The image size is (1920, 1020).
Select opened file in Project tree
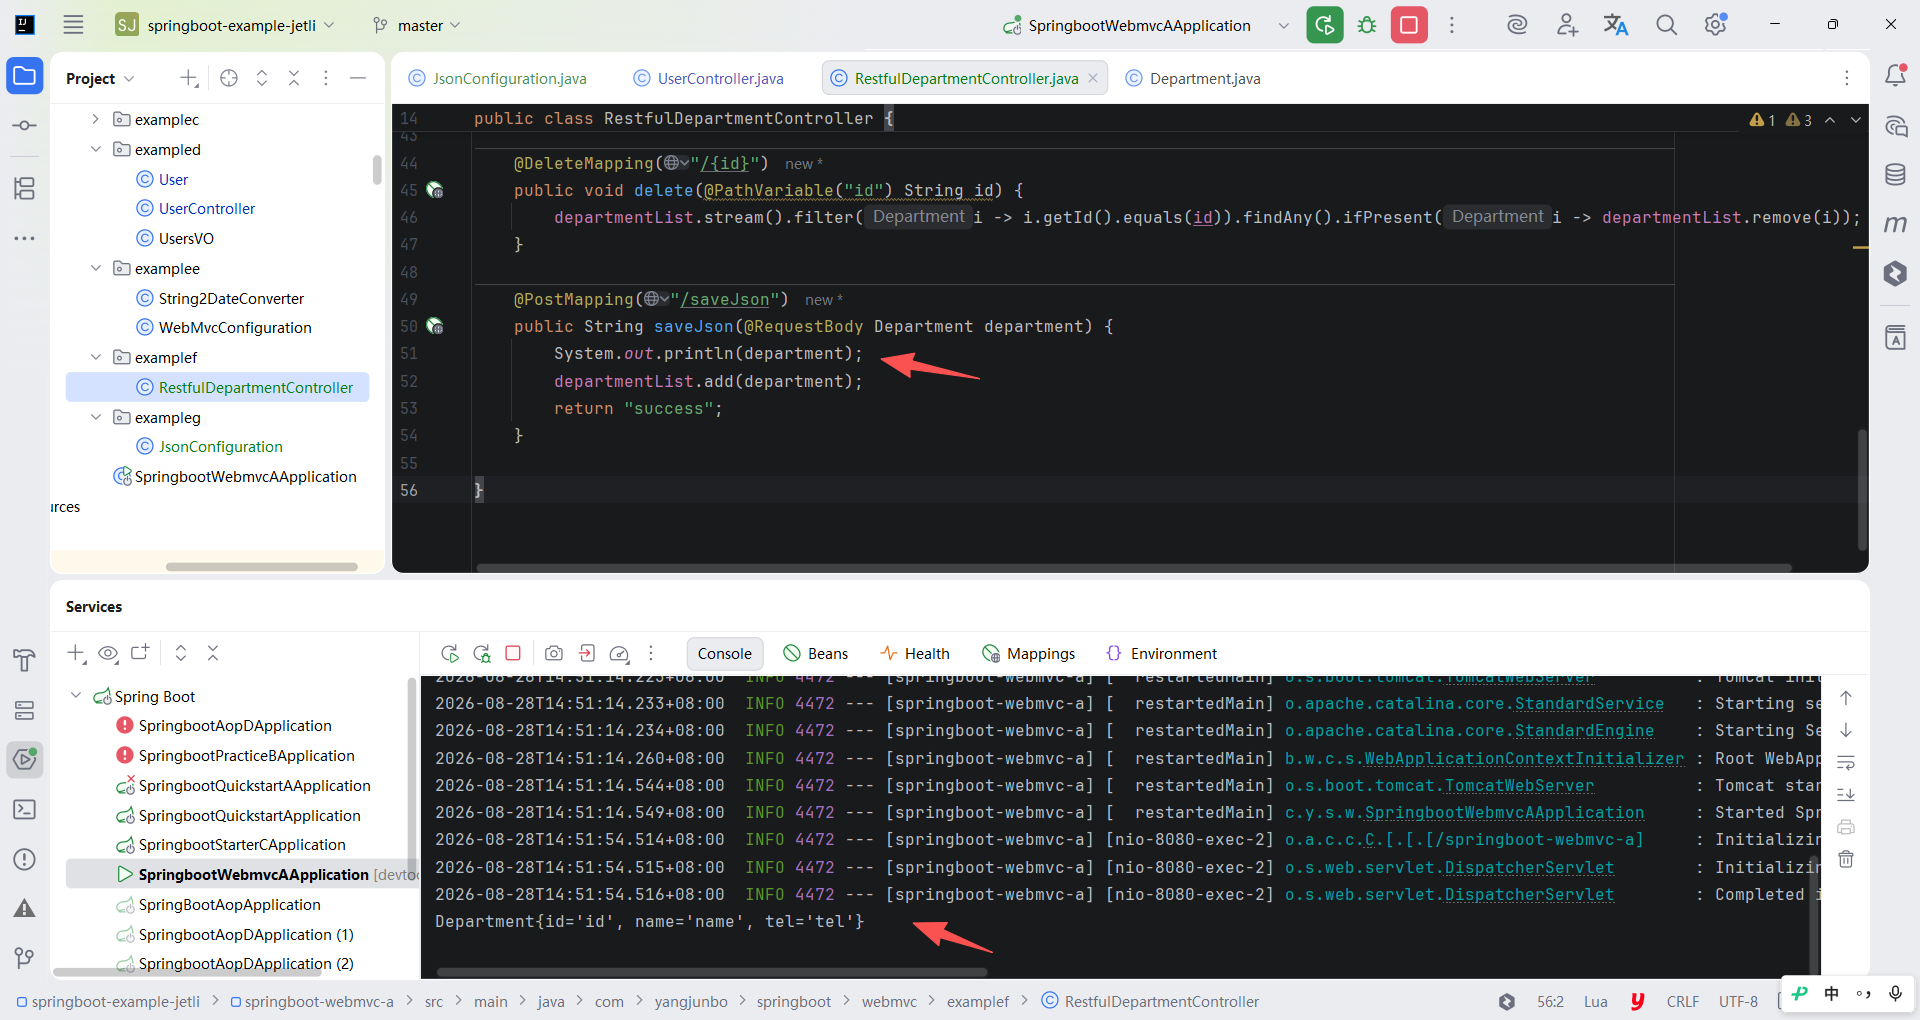coord(229,78)
